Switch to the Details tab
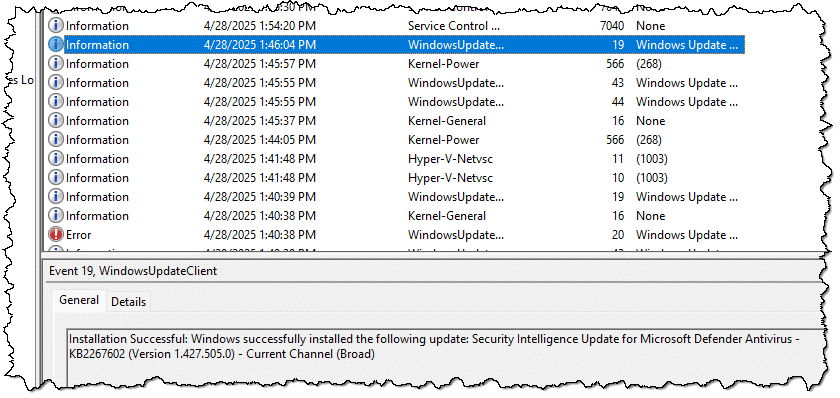 129,302
